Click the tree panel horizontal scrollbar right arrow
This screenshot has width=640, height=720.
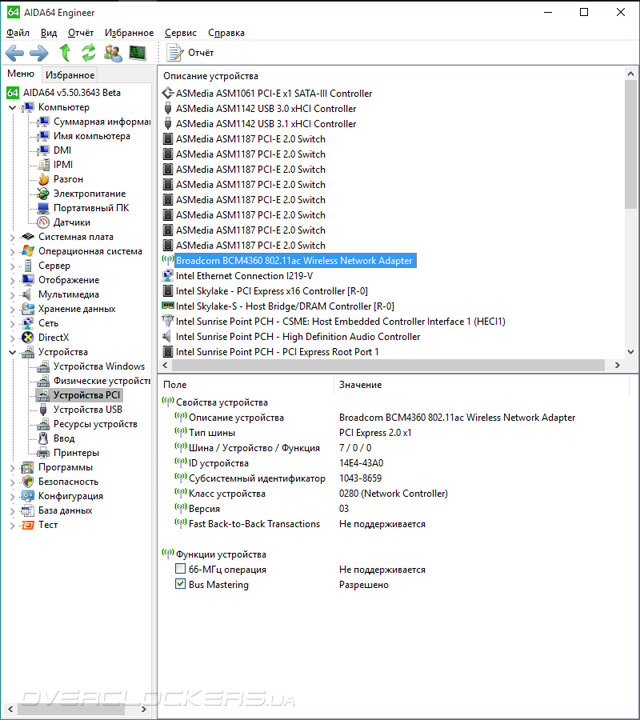coord(144,709)
